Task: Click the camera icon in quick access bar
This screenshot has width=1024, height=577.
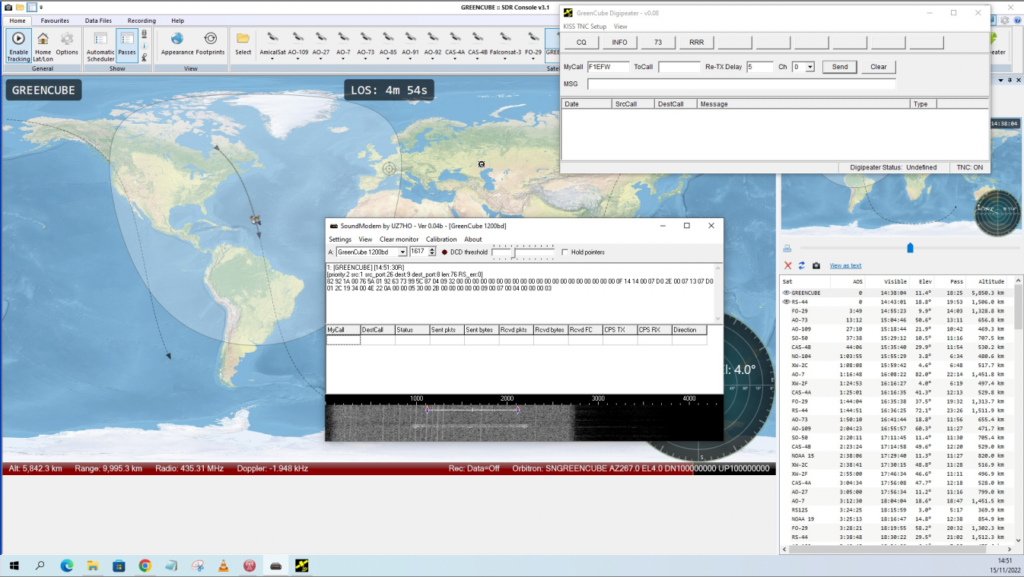Action: pos(8,7)
